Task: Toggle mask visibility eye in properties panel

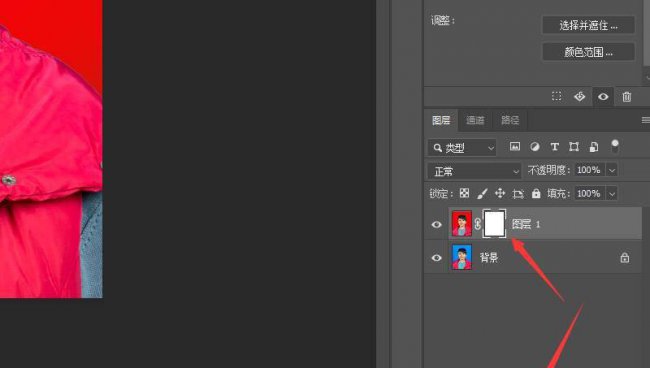Action: click(603, 97)
